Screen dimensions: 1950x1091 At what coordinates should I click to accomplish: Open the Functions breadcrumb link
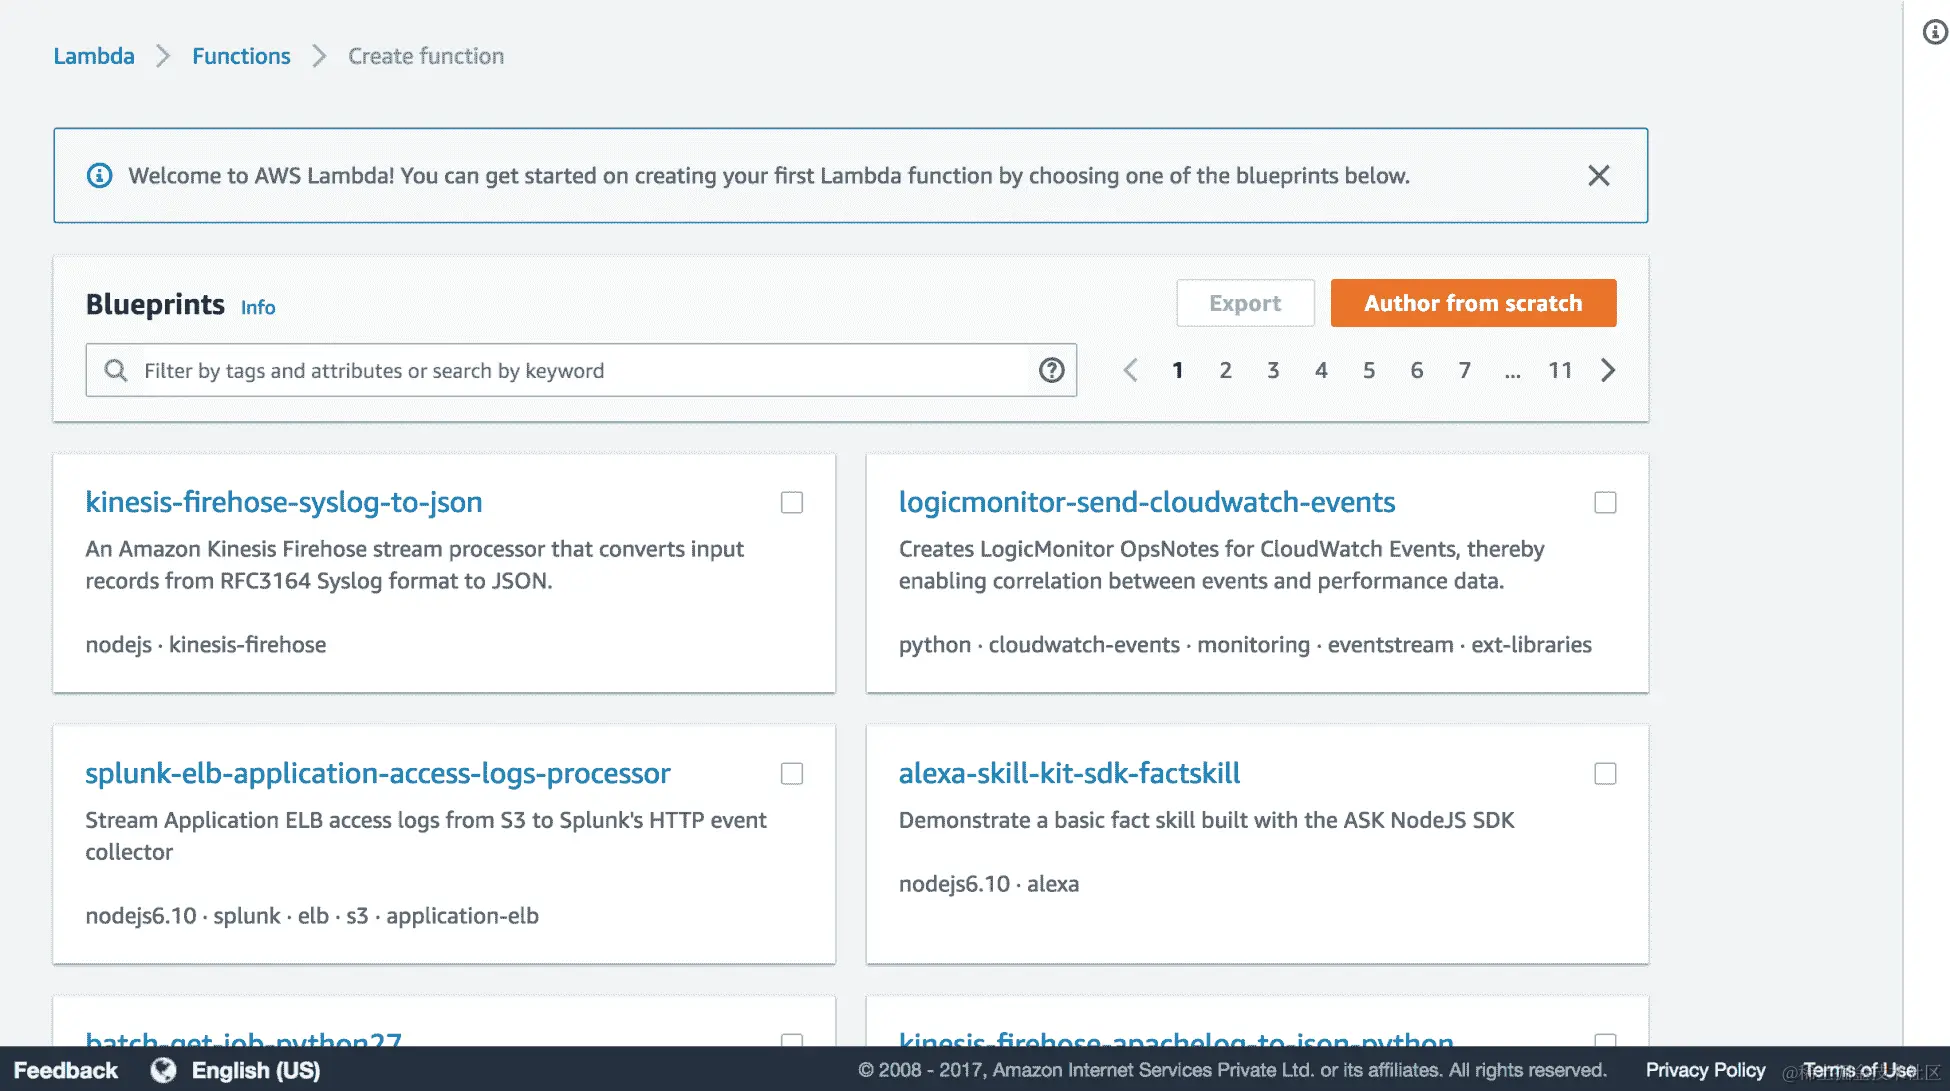pos(241,56)
